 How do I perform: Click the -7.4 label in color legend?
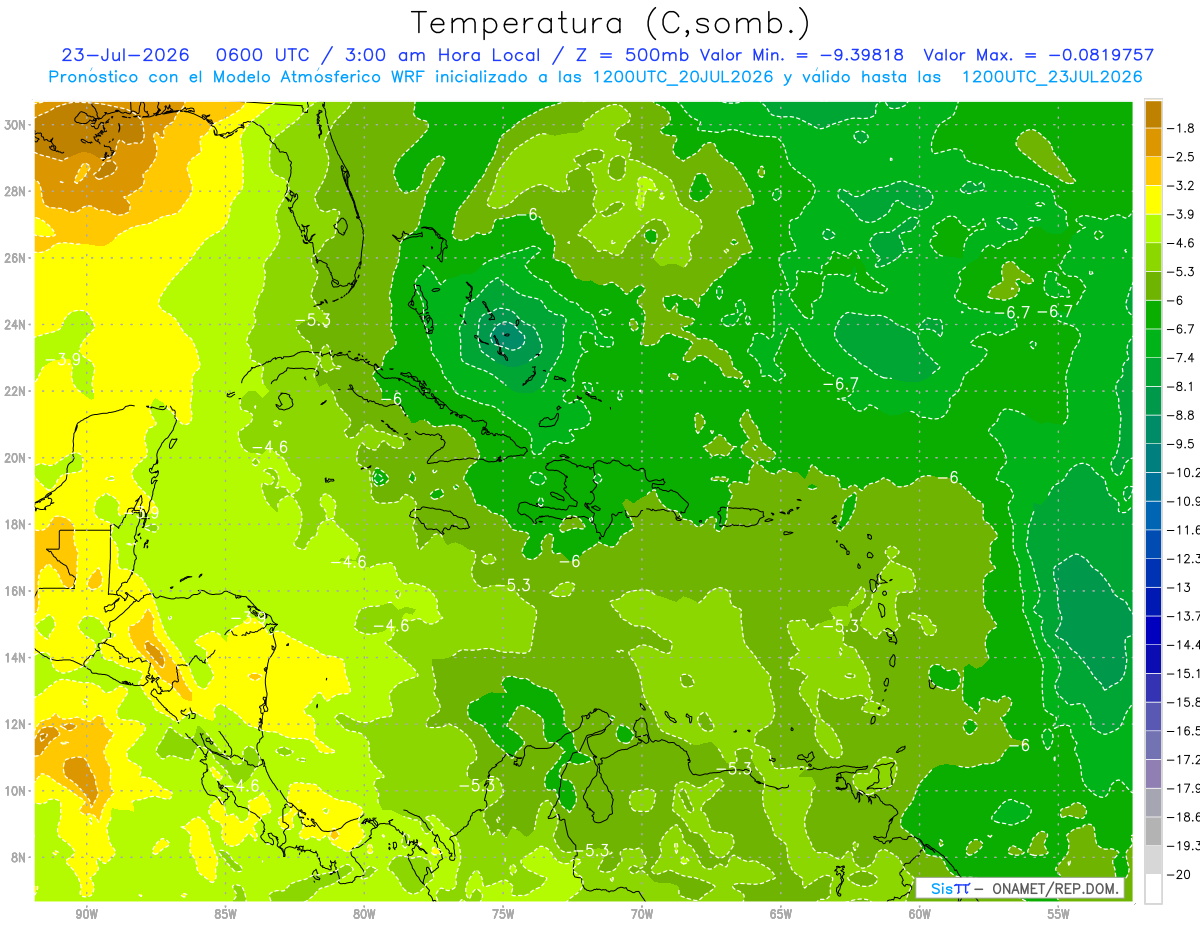pyautogui.click(x=1182, y=357)
